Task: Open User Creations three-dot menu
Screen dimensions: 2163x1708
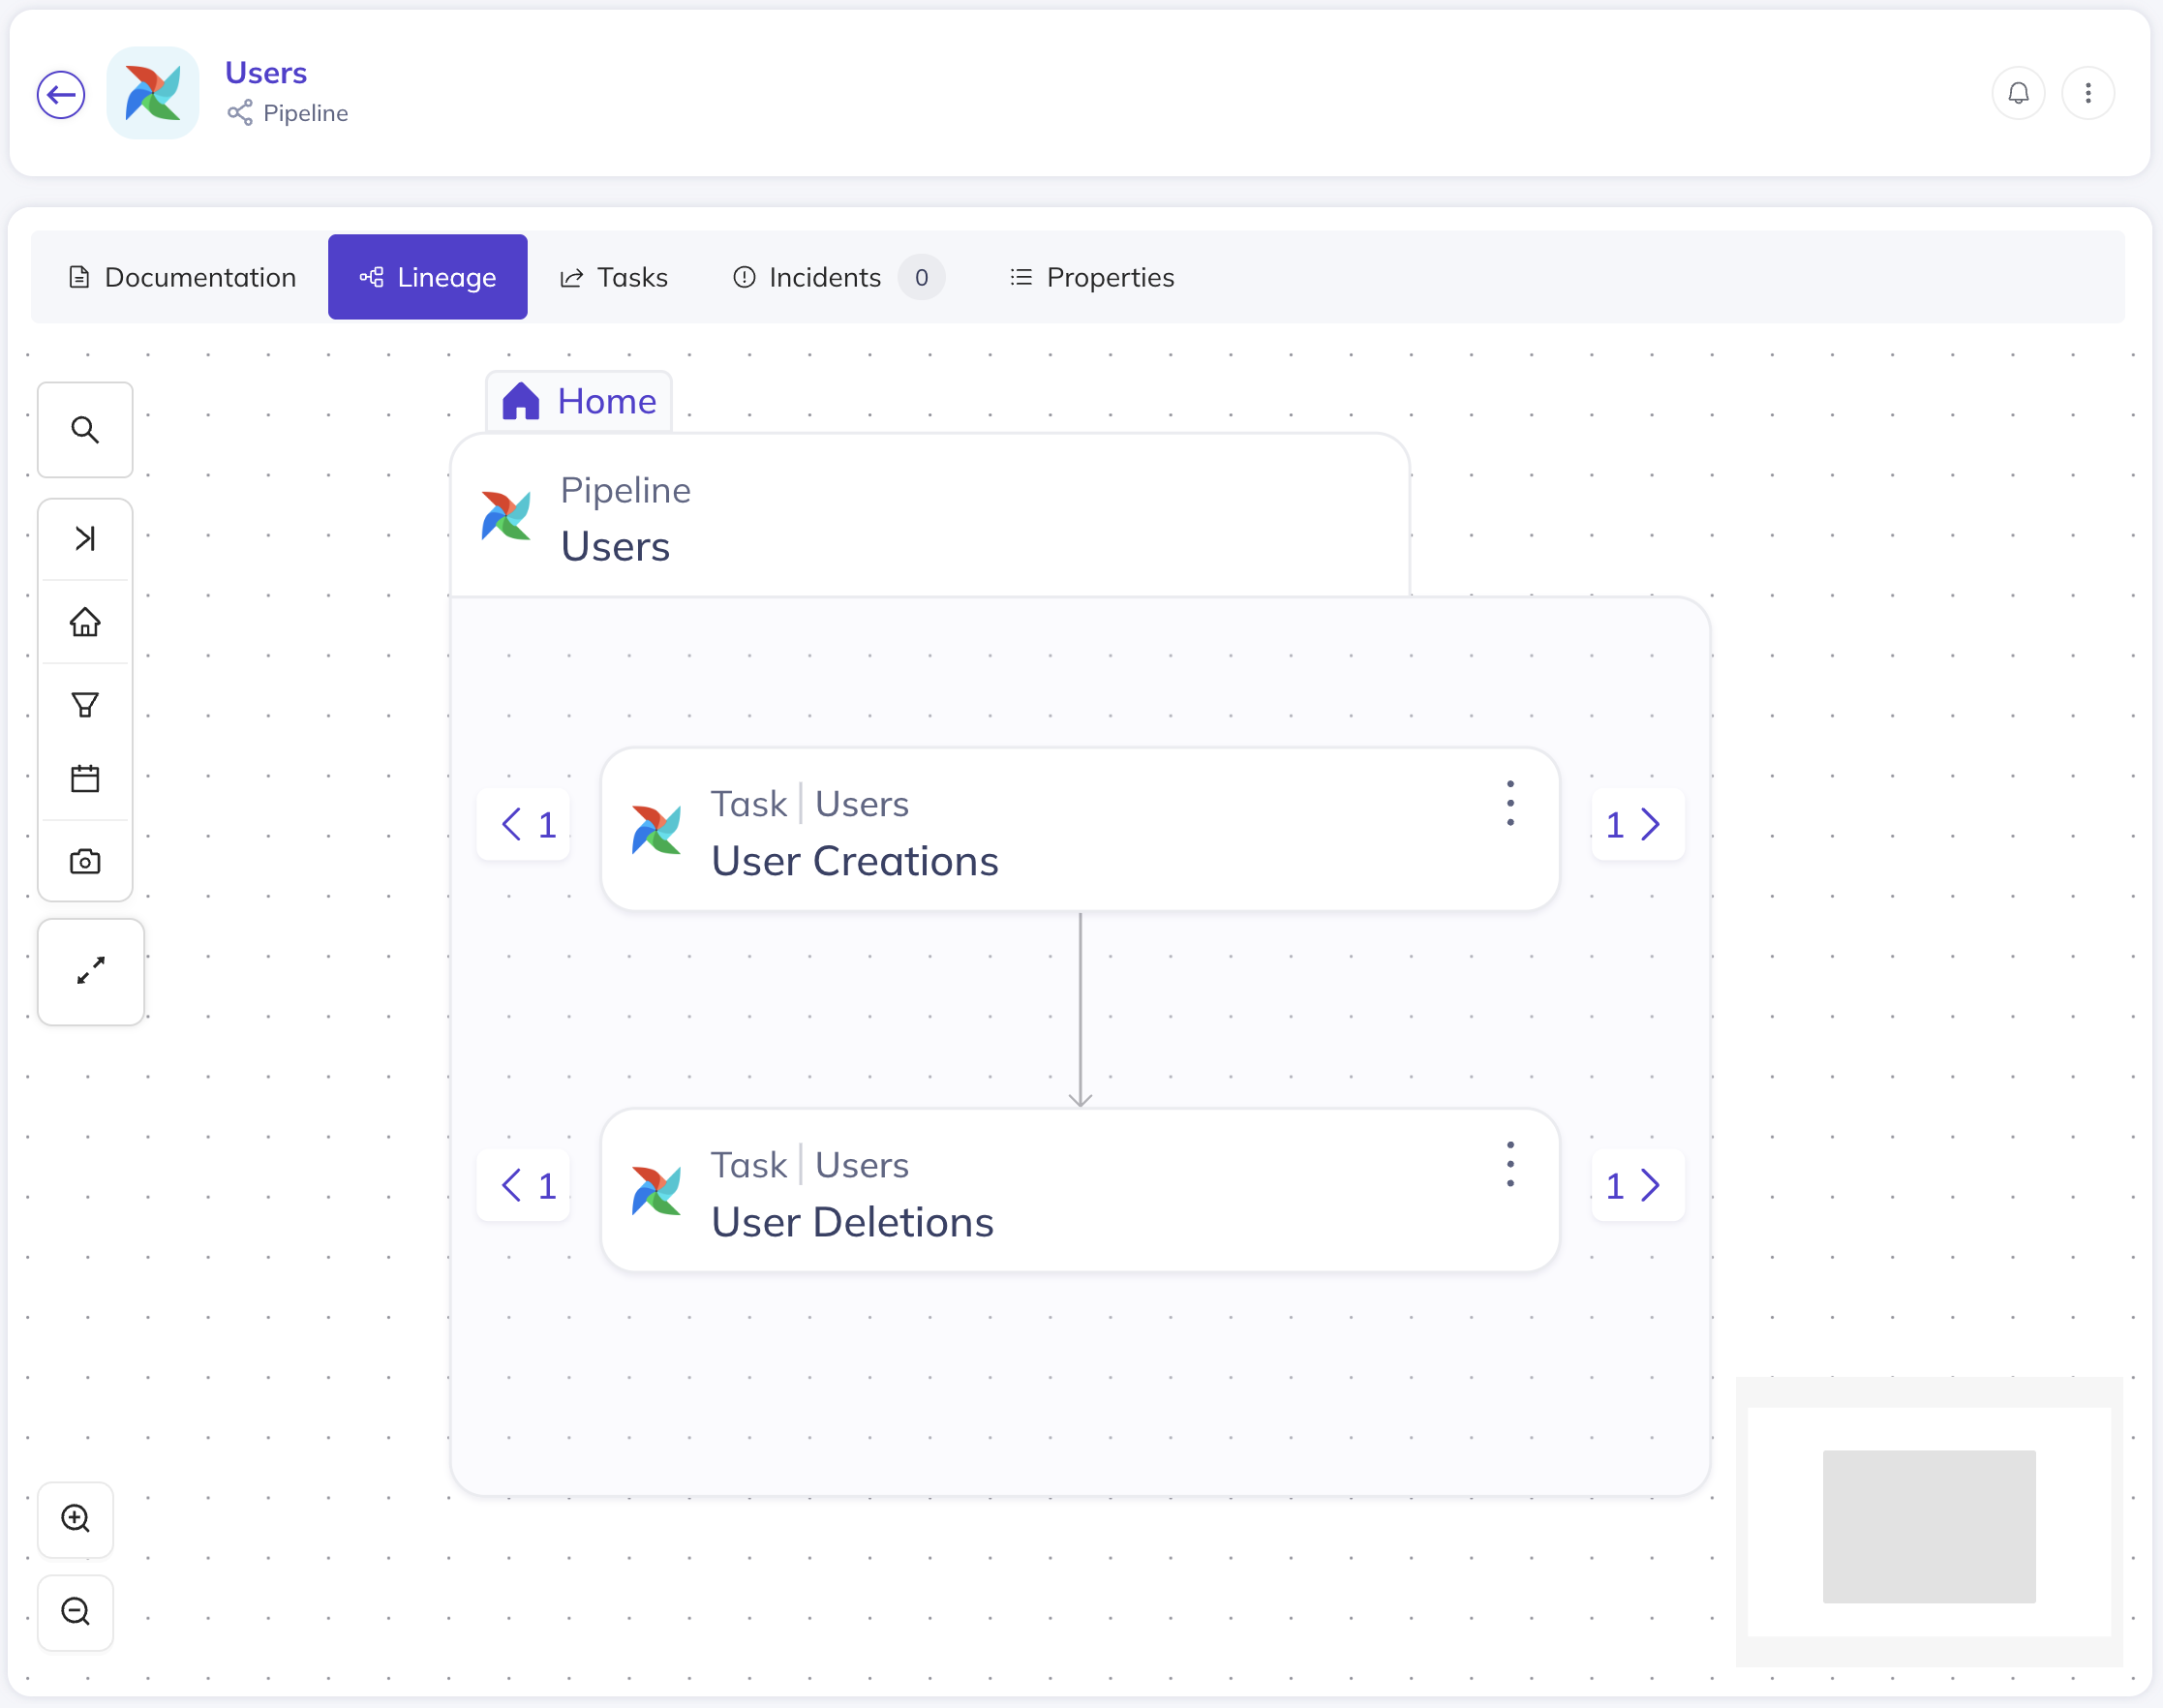Action: (1510, 803)
